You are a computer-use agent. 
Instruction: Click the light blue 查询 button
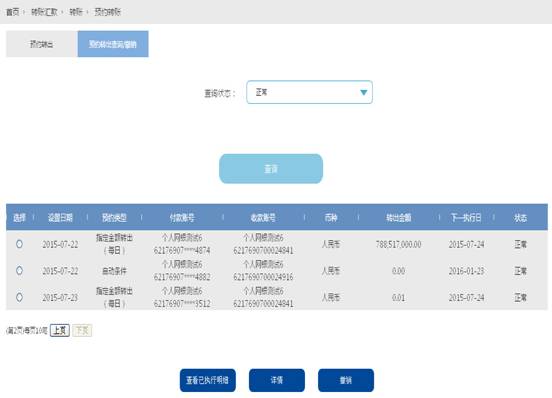pyautogui.click(x=271, y=169)
